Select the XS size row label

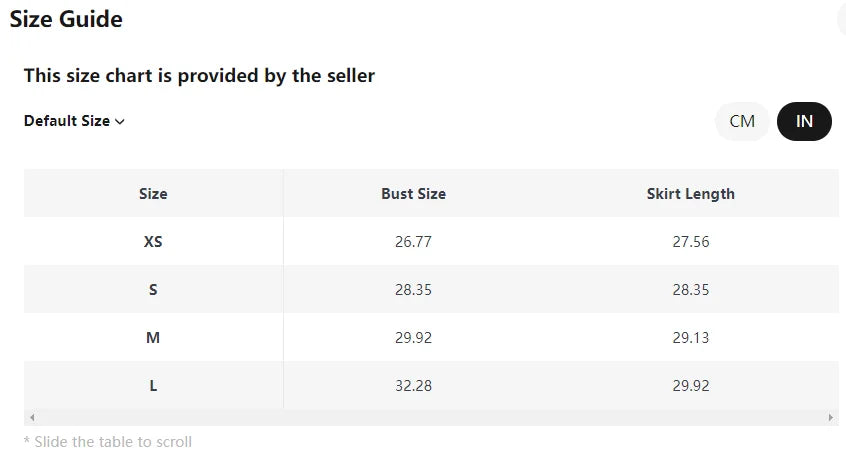click(x=153, y=242)
